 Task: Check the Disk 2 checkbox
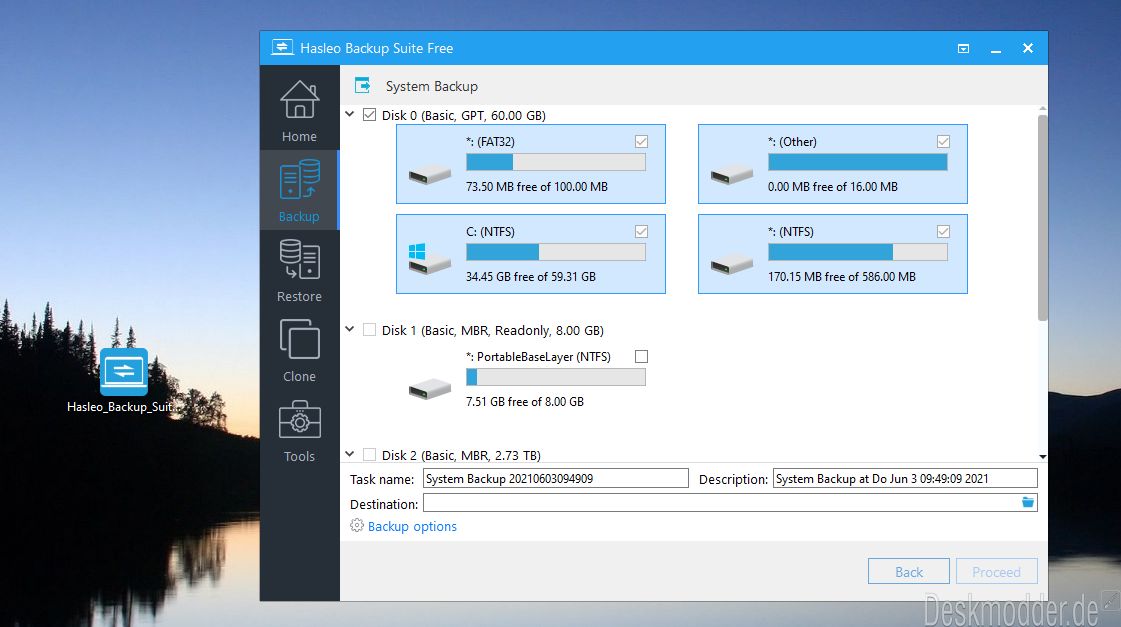(370, 454)
